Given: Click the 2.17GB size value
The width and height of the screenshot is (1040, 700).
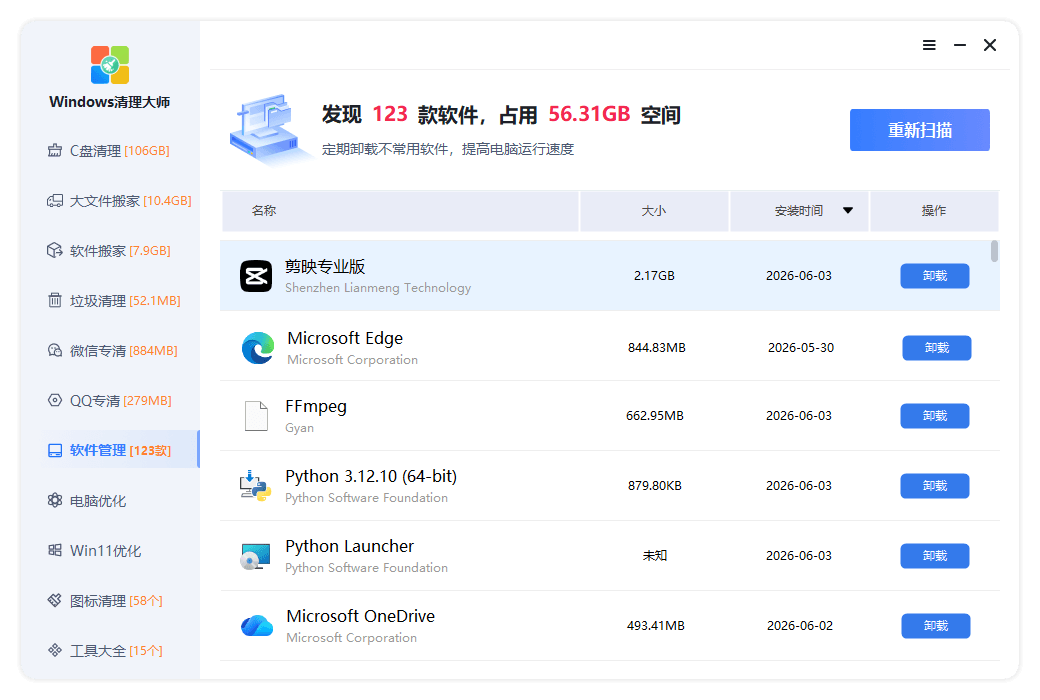Looking at the screenshot, I should [654, 276].
